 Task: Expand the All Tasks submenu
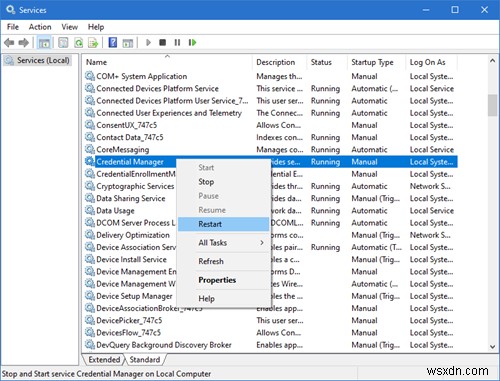(223, 243)
